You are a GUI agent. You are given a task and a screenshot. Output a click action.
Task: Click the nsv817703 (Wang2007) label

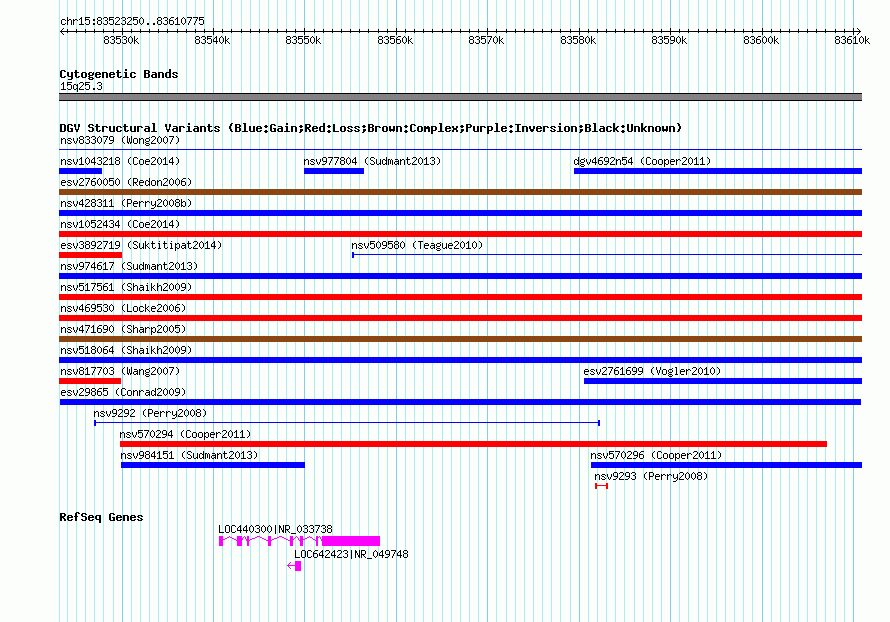click(120, 371)
